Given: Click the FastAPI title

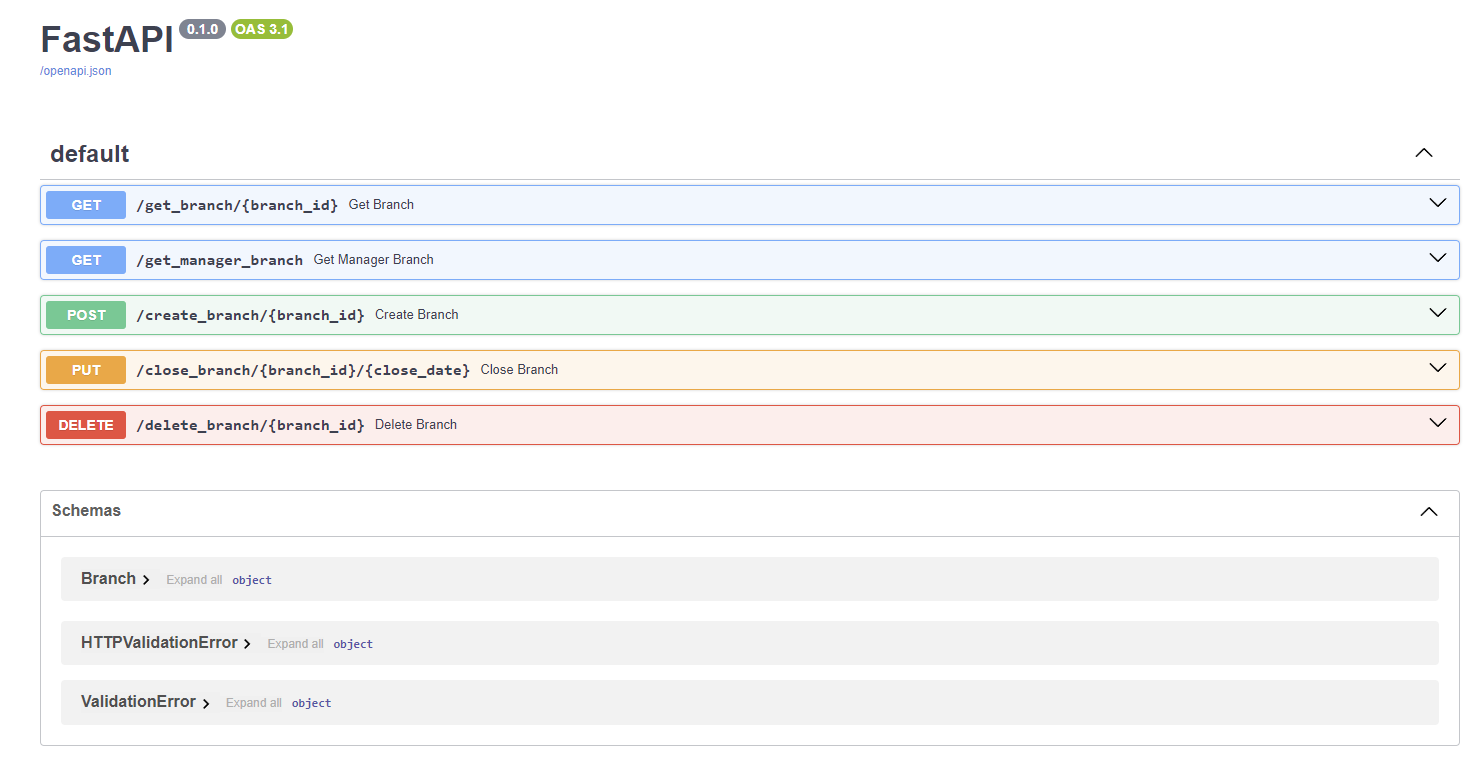Looking at the screenshot, I should point(107,39).
